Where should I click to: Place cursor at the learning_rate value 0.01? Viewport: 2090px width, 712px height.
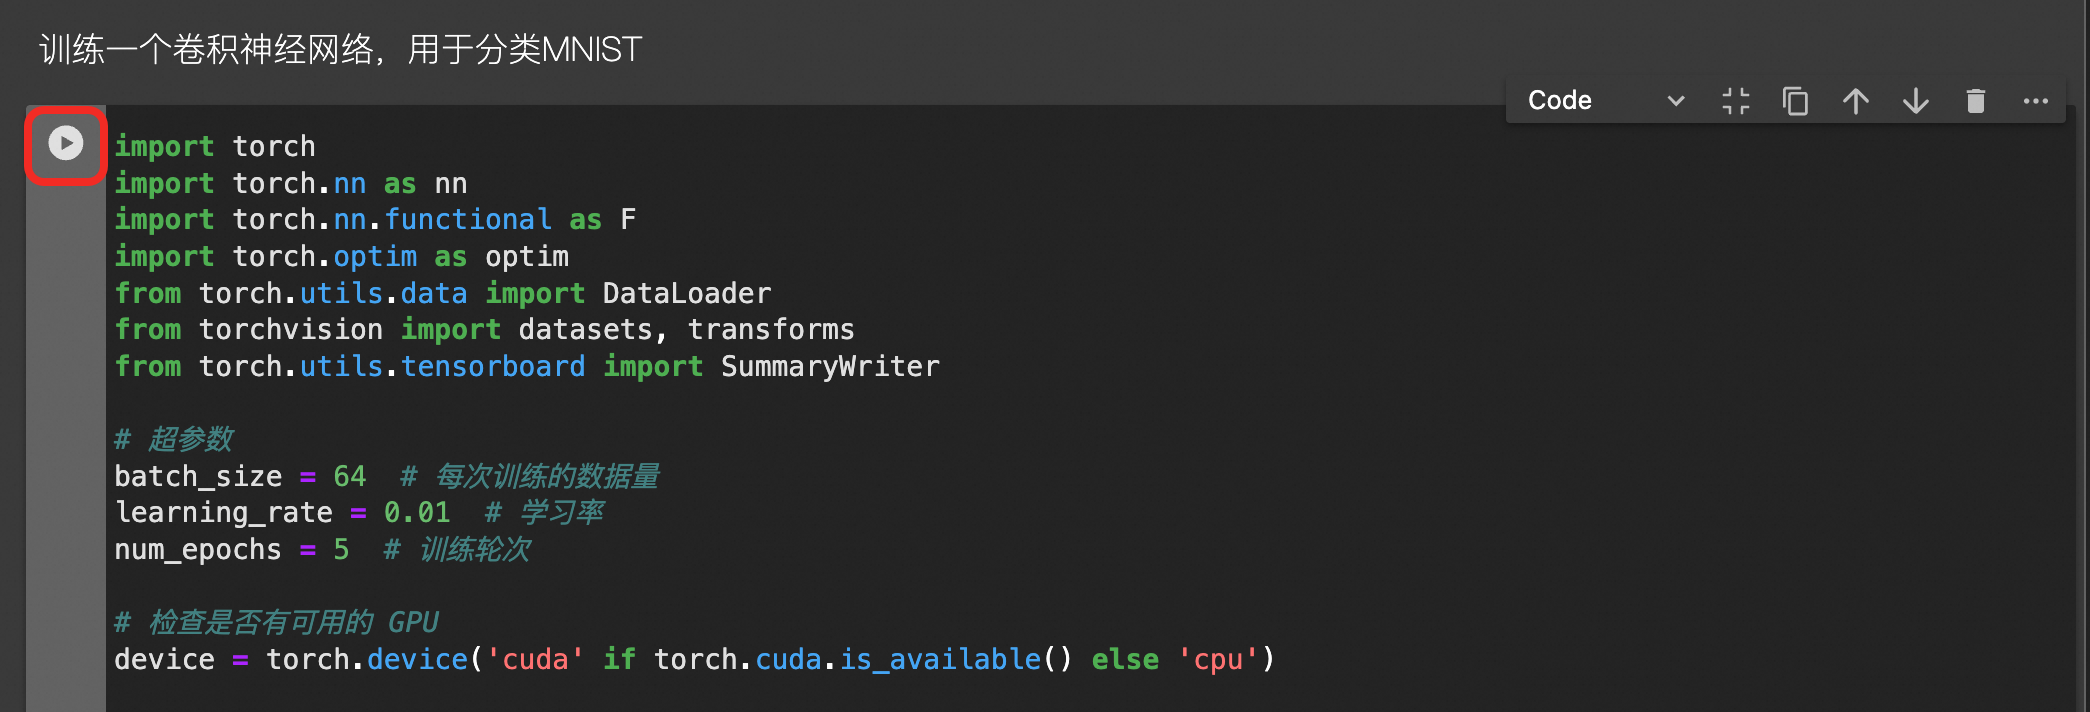pyautogui.click(x=417, y=512)
